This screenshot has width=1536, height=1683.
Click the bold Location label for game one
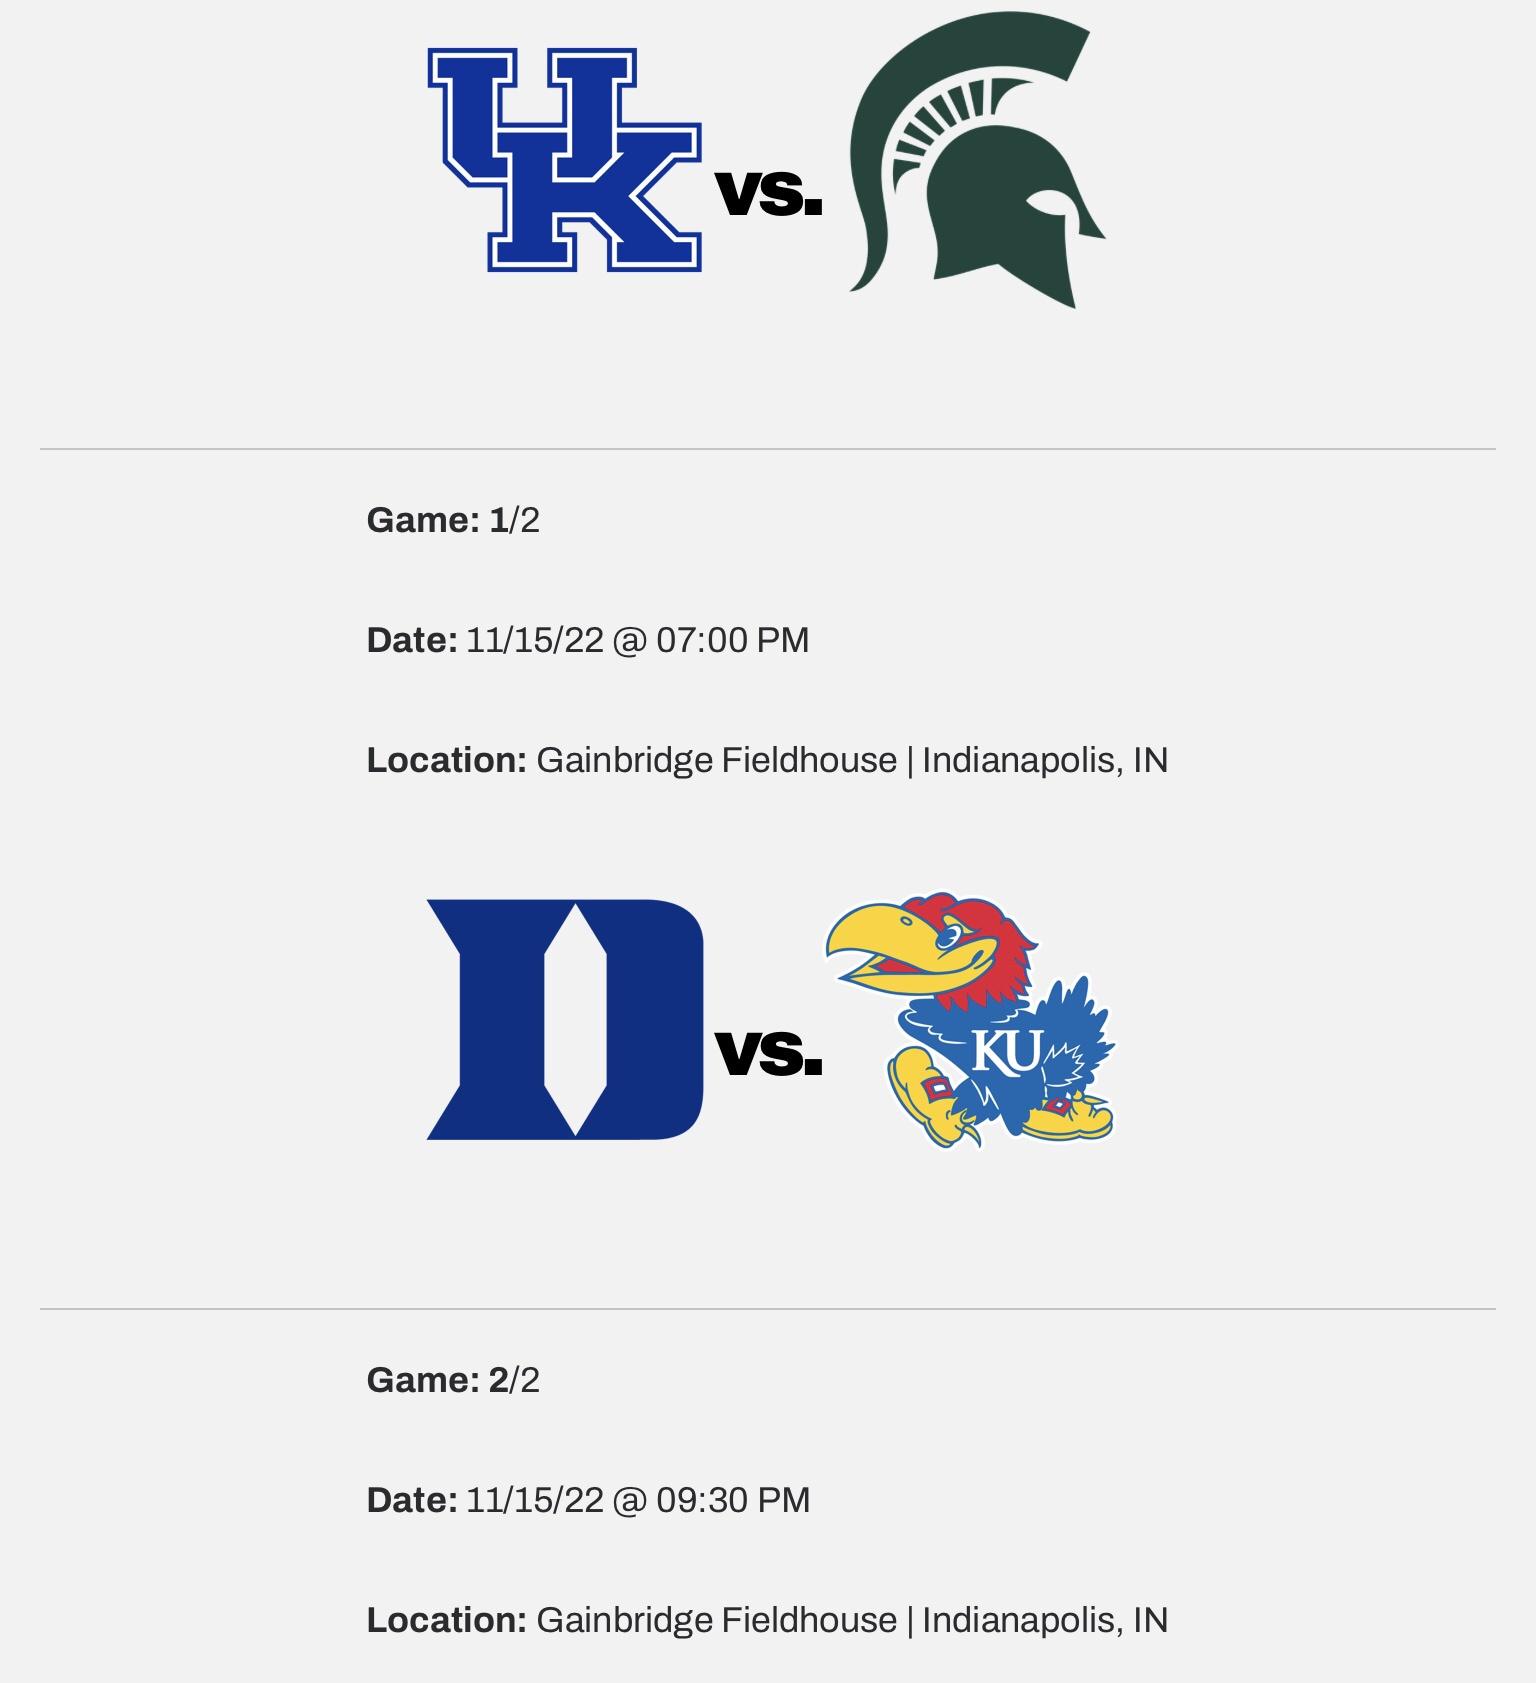446,760
